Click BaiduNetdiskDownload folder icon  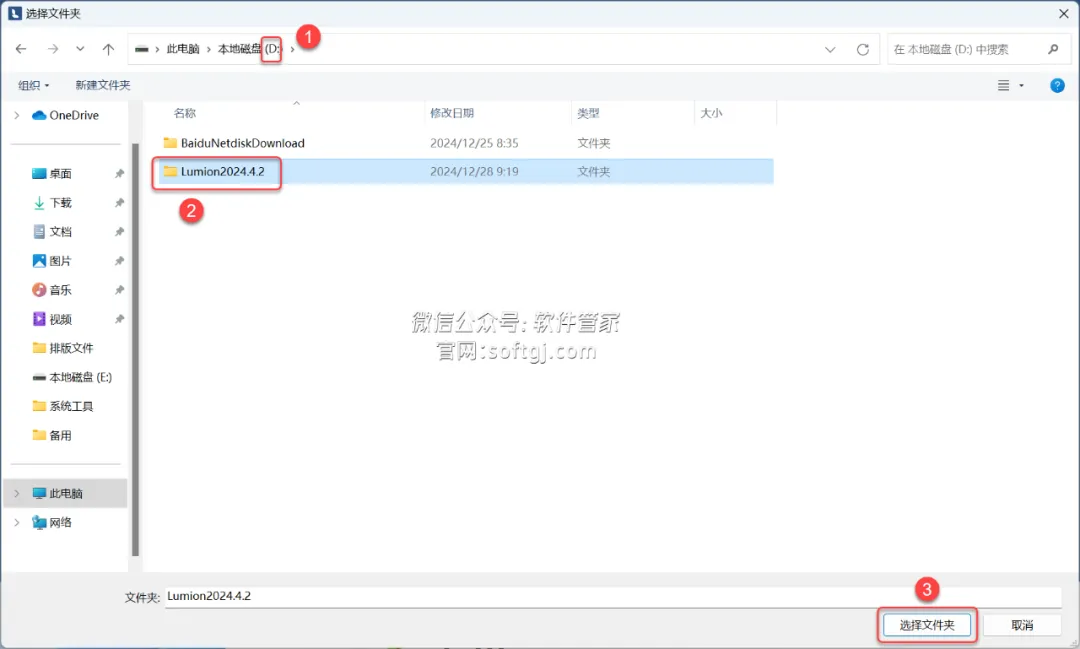(x=170, y=143)
